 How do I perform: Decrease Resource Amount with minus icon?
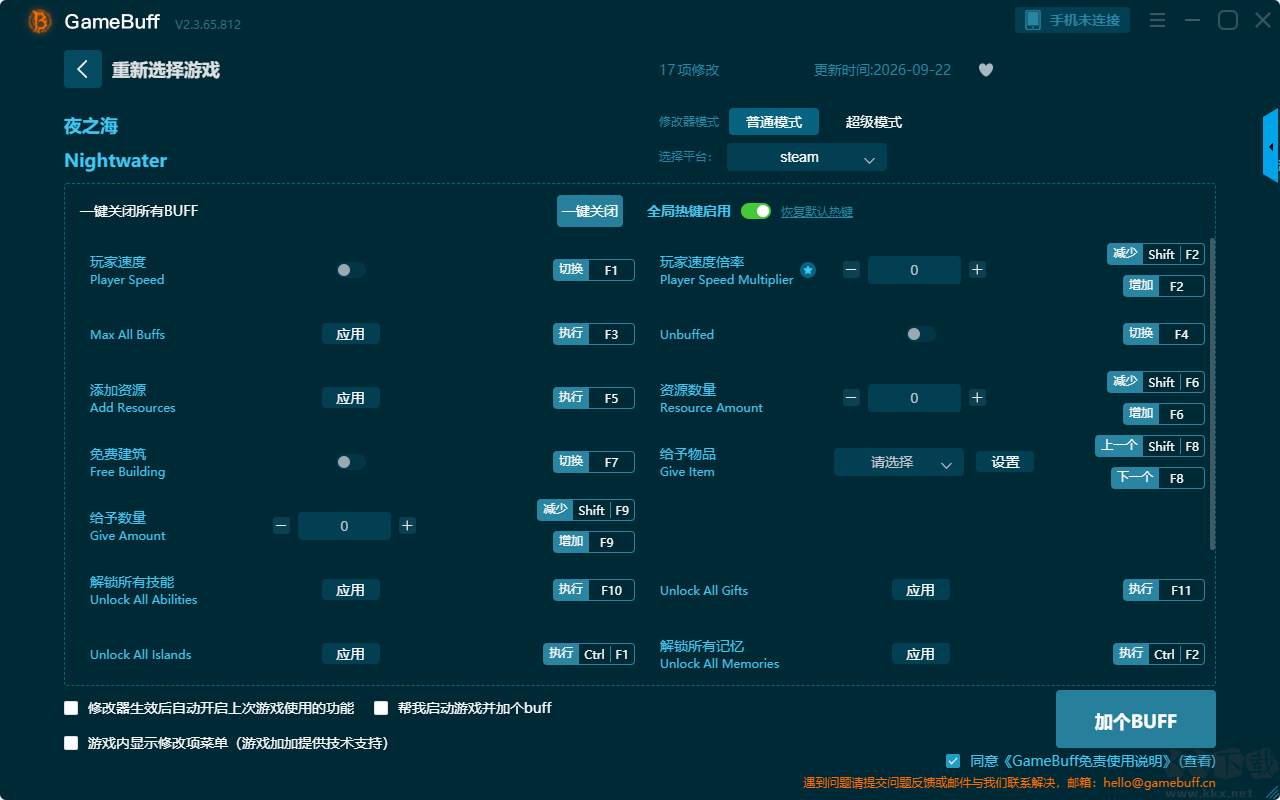(x=851, y=398)
